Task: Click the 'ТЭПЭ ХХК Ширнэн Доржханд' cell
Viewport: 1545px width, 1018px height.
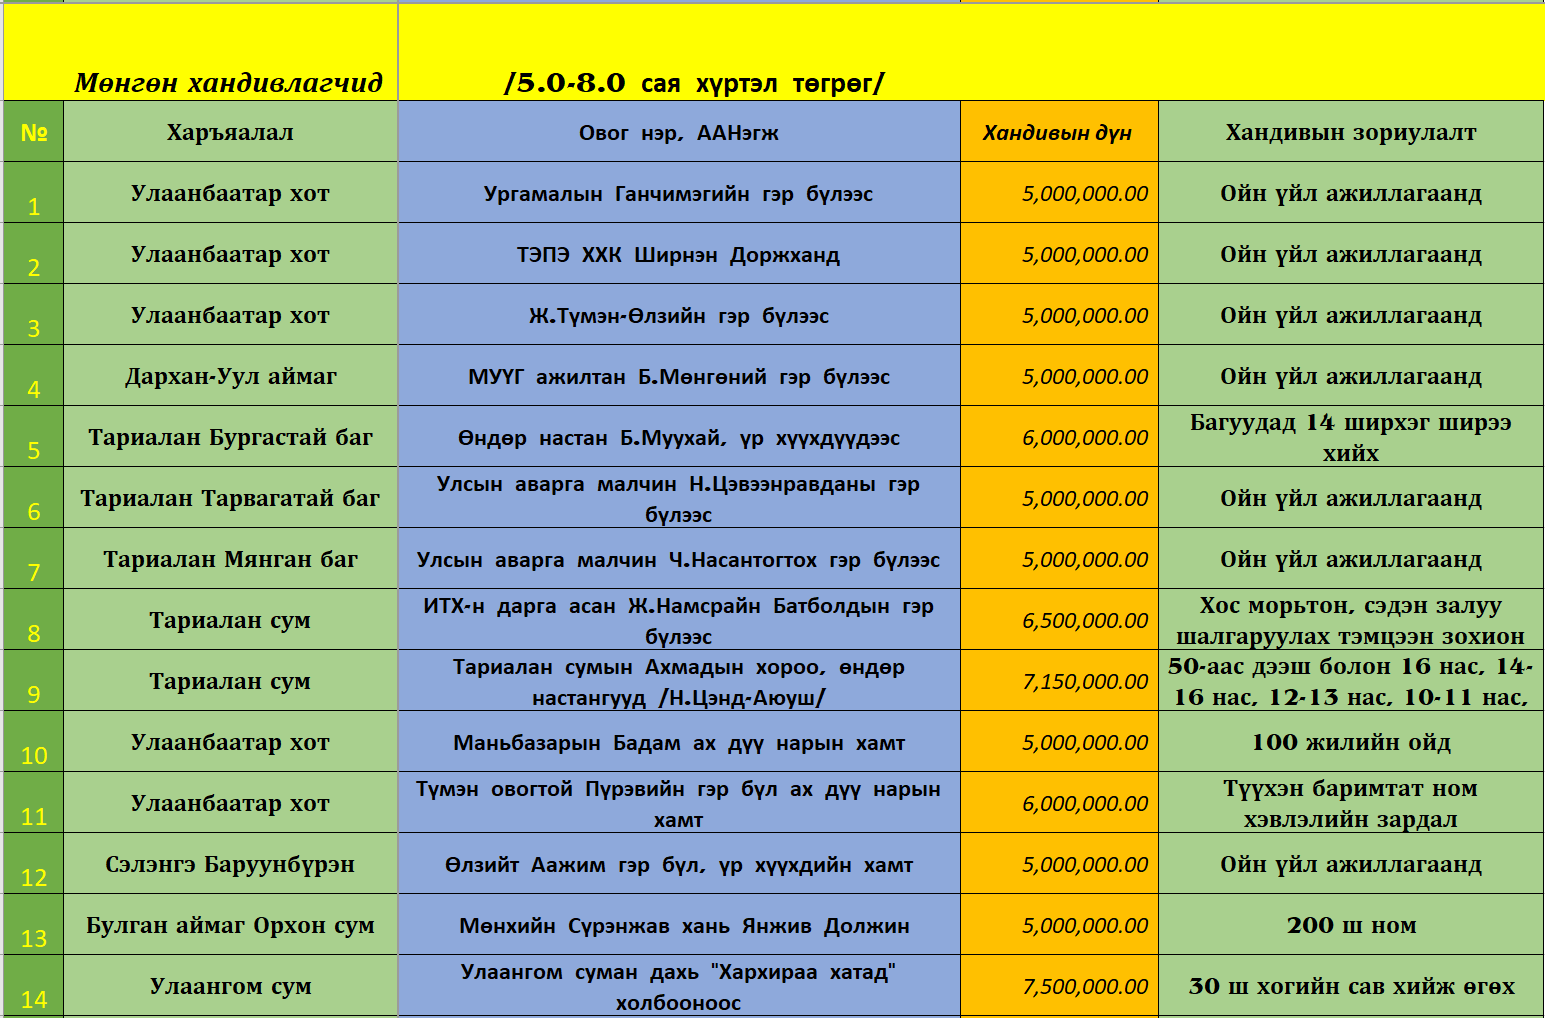Action: [x=678, y=255]
